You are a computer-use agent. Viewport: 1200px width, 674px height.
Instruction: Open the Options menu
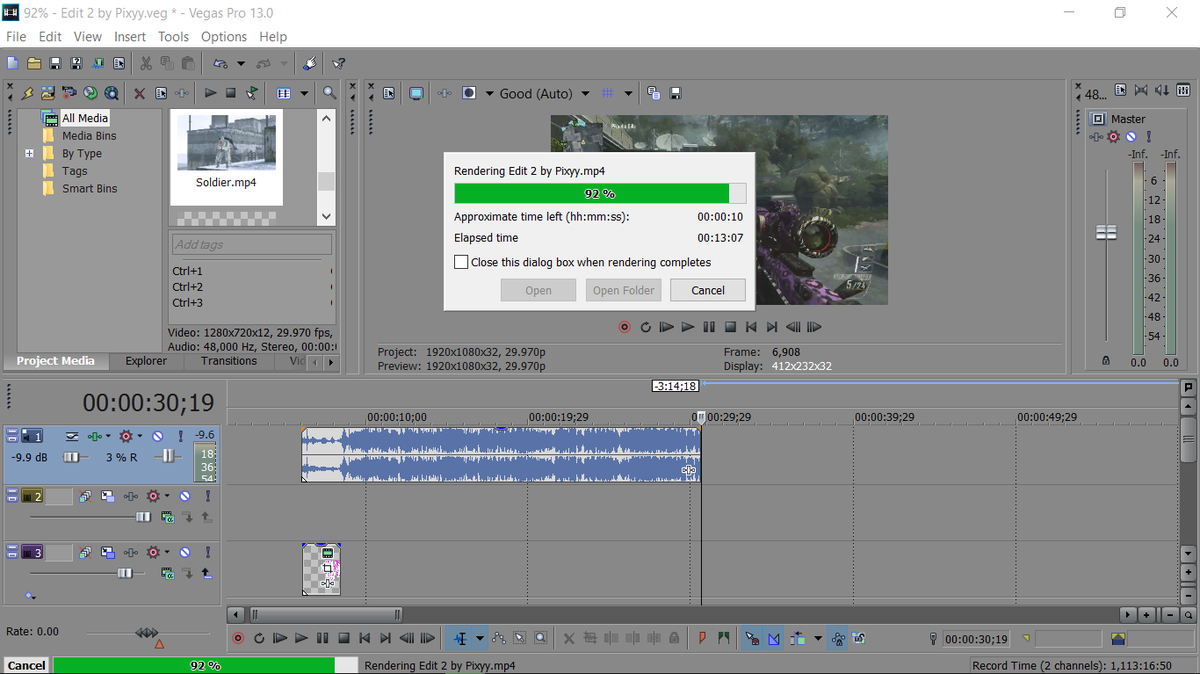(224, 36)
